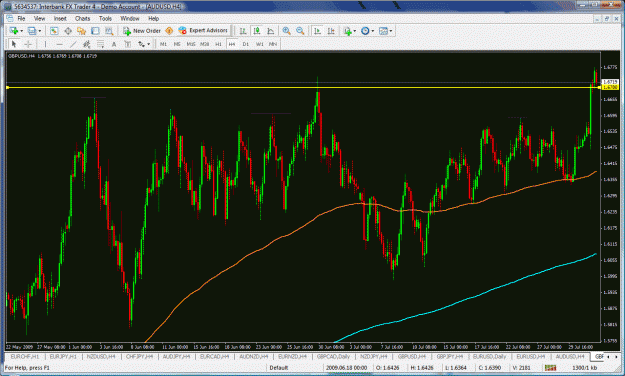
Task: Select the text label tool
Action: click(x=128, y=44)
